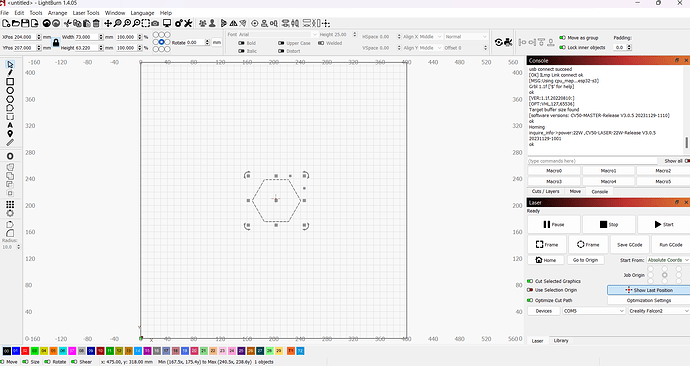Click the Save GCode button
This screenshot has width=690, height=366.
point(629,245)
